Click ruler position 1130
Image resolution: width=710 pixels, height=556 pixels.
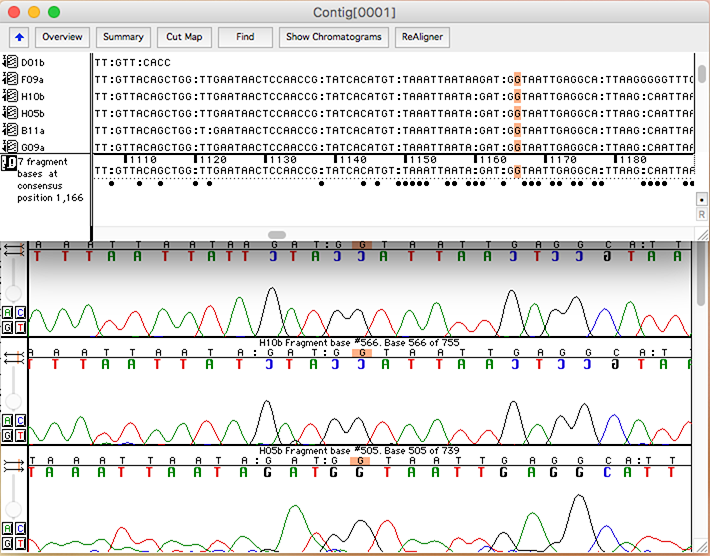[281, 159]
